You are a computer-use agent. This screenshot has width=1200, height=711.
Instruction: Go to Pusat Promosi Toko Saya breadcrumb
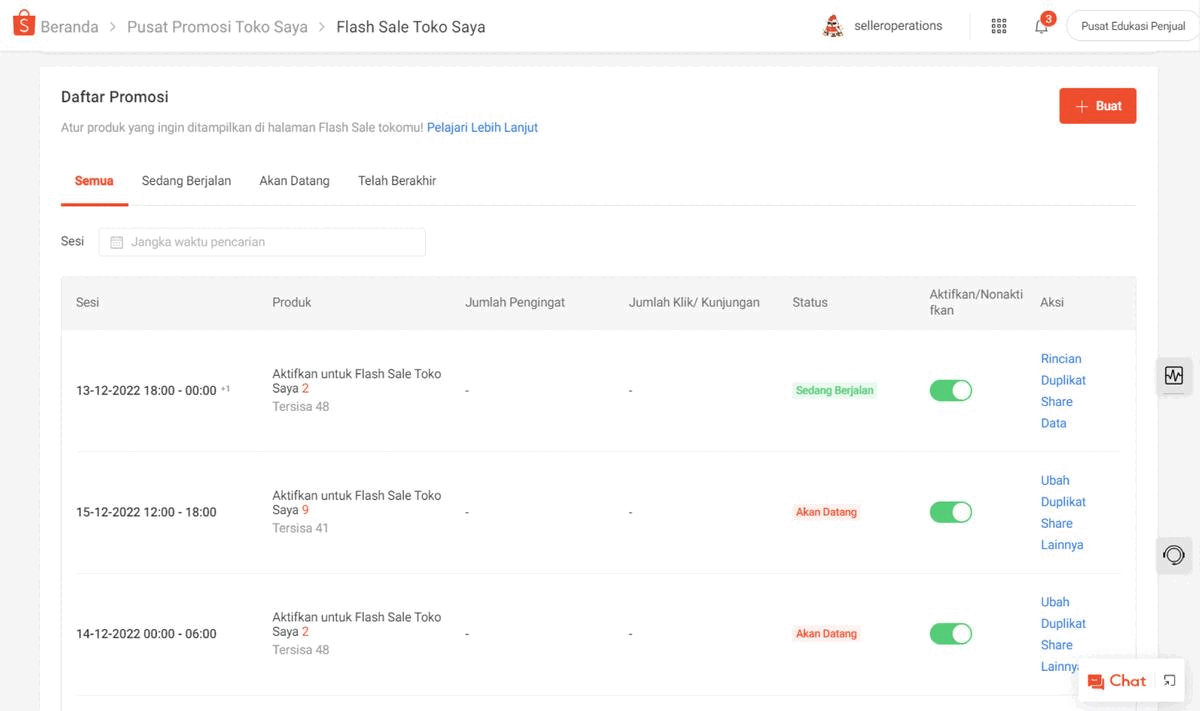pyautogui.click(x=217, y=27)
